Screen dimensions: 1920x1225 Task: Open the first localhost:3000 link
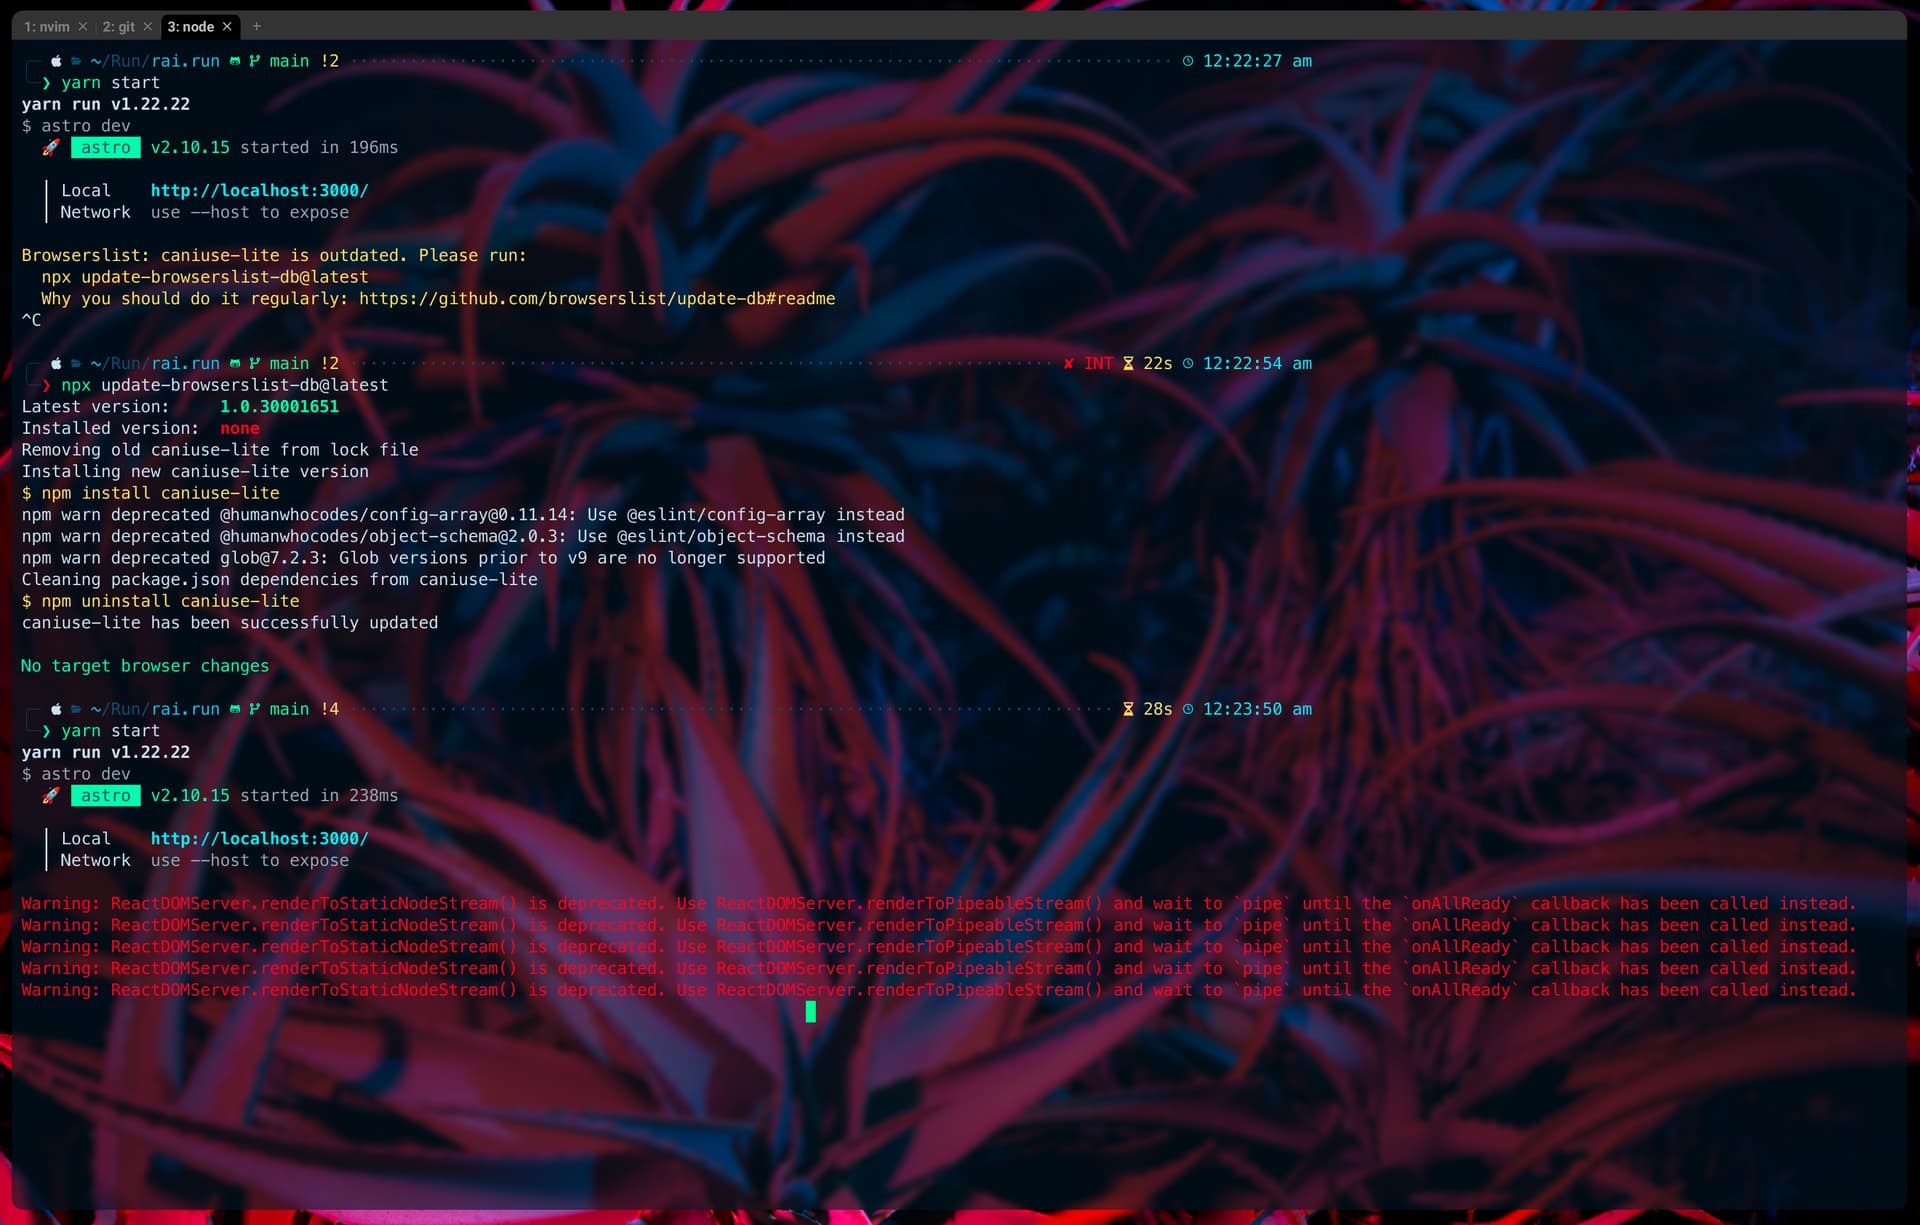(x=259, y=190)
